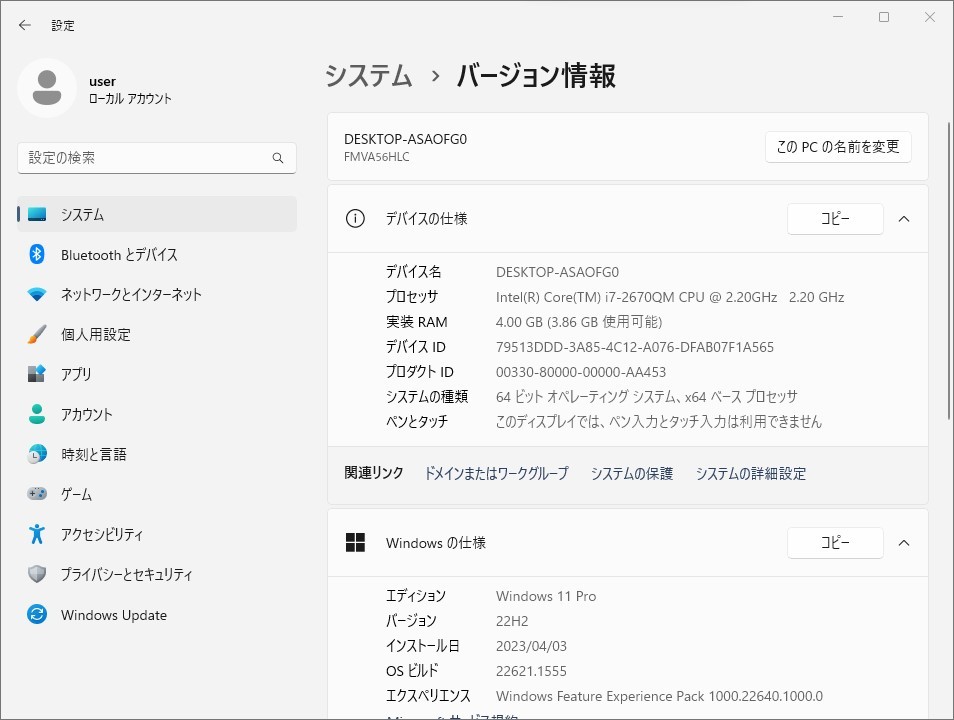The image size is (954, 720).
Task: Copy the Windows specifications
Action: (x=835, y=542)
